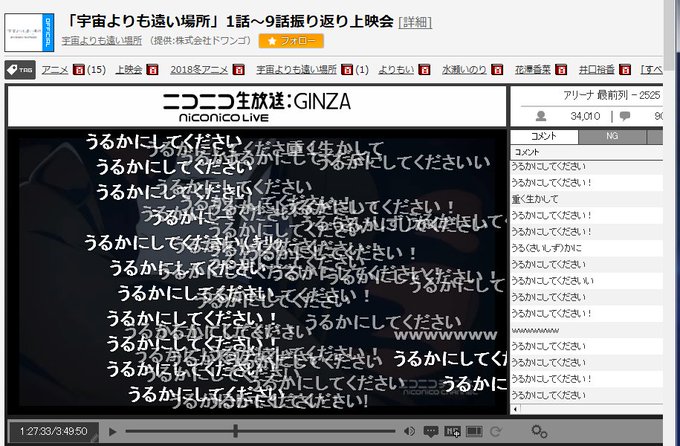
Task: Open the アニメ tag link
Action: pos(55,69)
